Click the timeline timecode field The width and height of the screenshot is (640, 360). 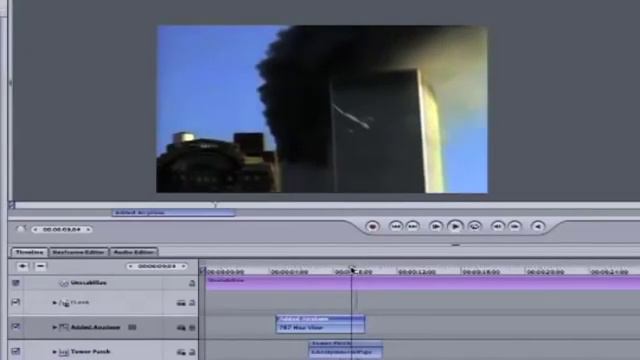(157, 266)
